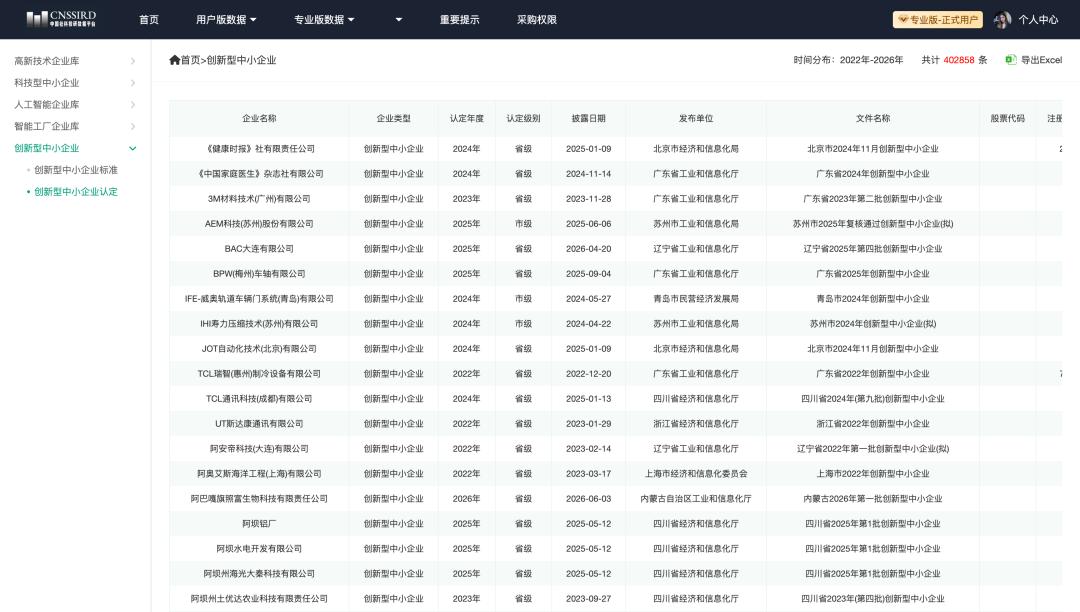The height and width of the screenshot is (612, 1080).
Task: Click 上海市经济和信息化委员会 cell
Action: (x=696, y=474)
